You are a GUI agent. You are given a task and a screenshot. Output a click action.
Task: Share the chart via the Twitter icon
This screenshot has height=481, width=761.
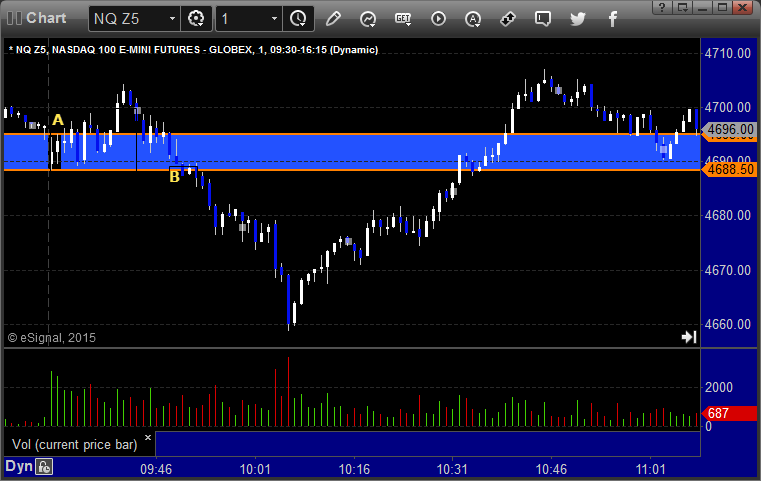pyautogui.click(x=578, y=19)
